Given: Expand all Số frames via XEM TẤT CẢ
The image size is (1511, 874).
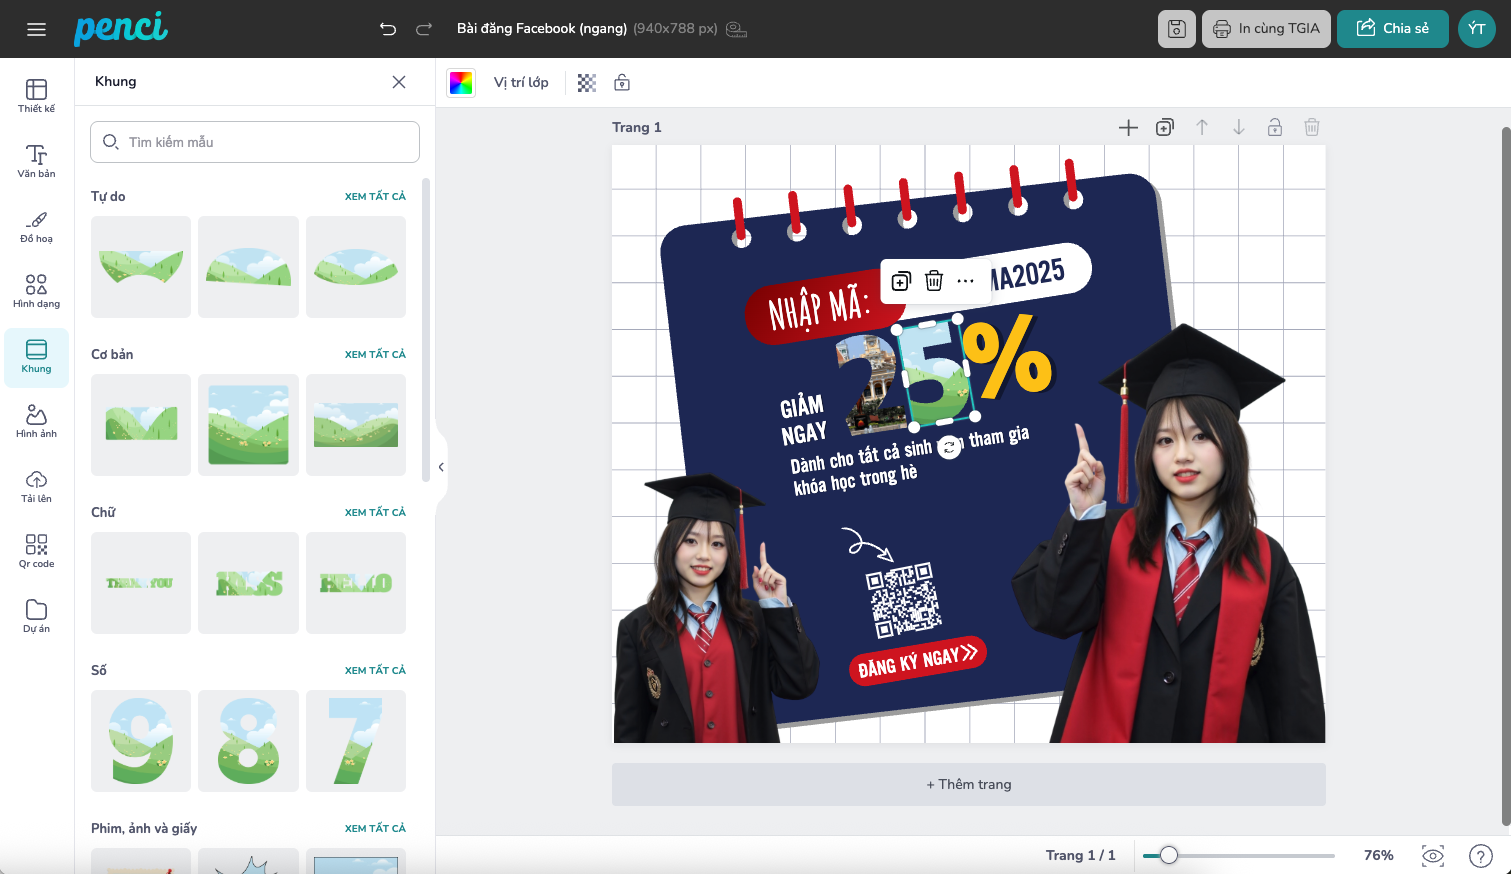Looking at the screenshot, I should (375, 670).
